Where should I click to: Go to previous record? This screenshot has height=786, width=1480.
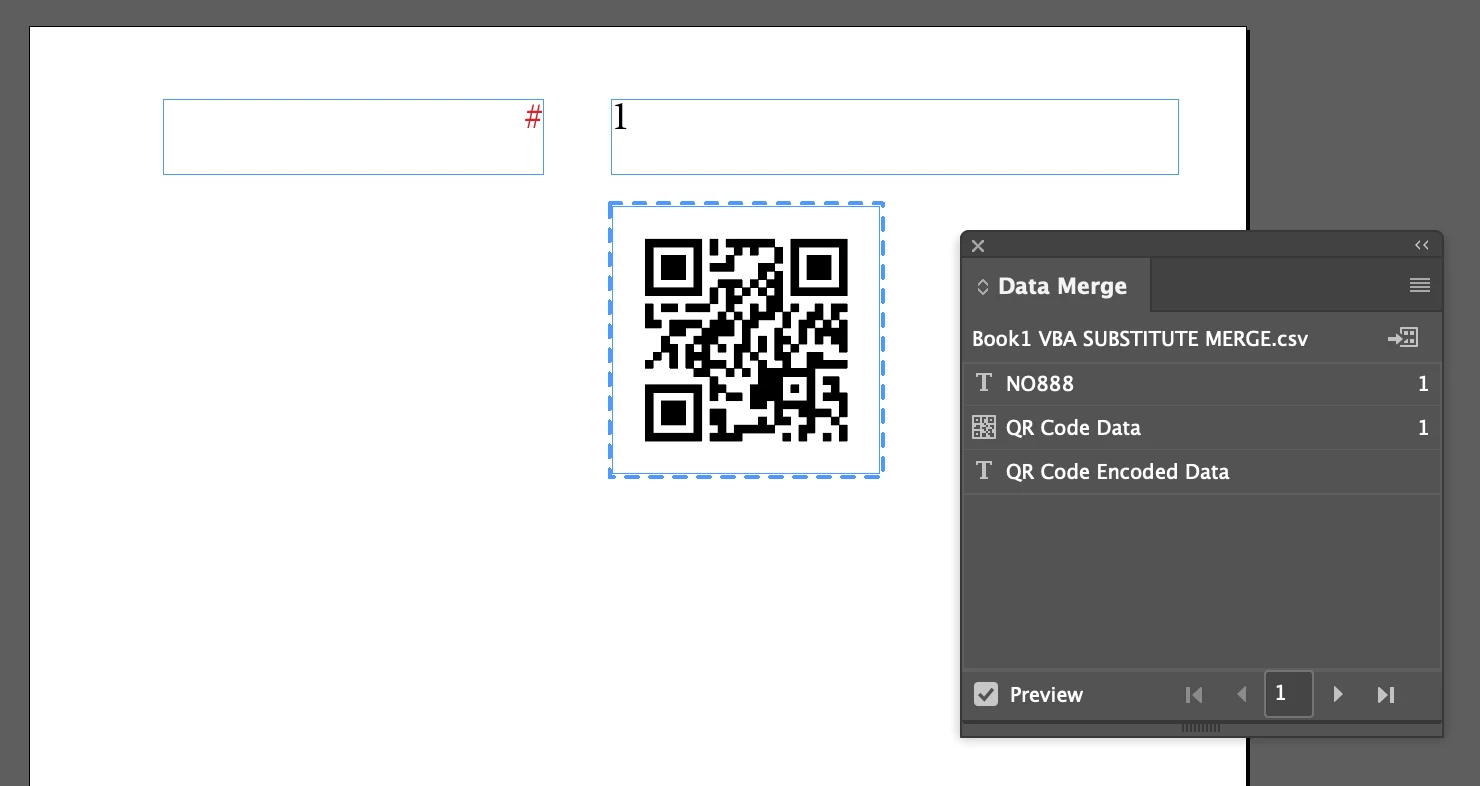pyautogui.click(x=1241, y=695)
